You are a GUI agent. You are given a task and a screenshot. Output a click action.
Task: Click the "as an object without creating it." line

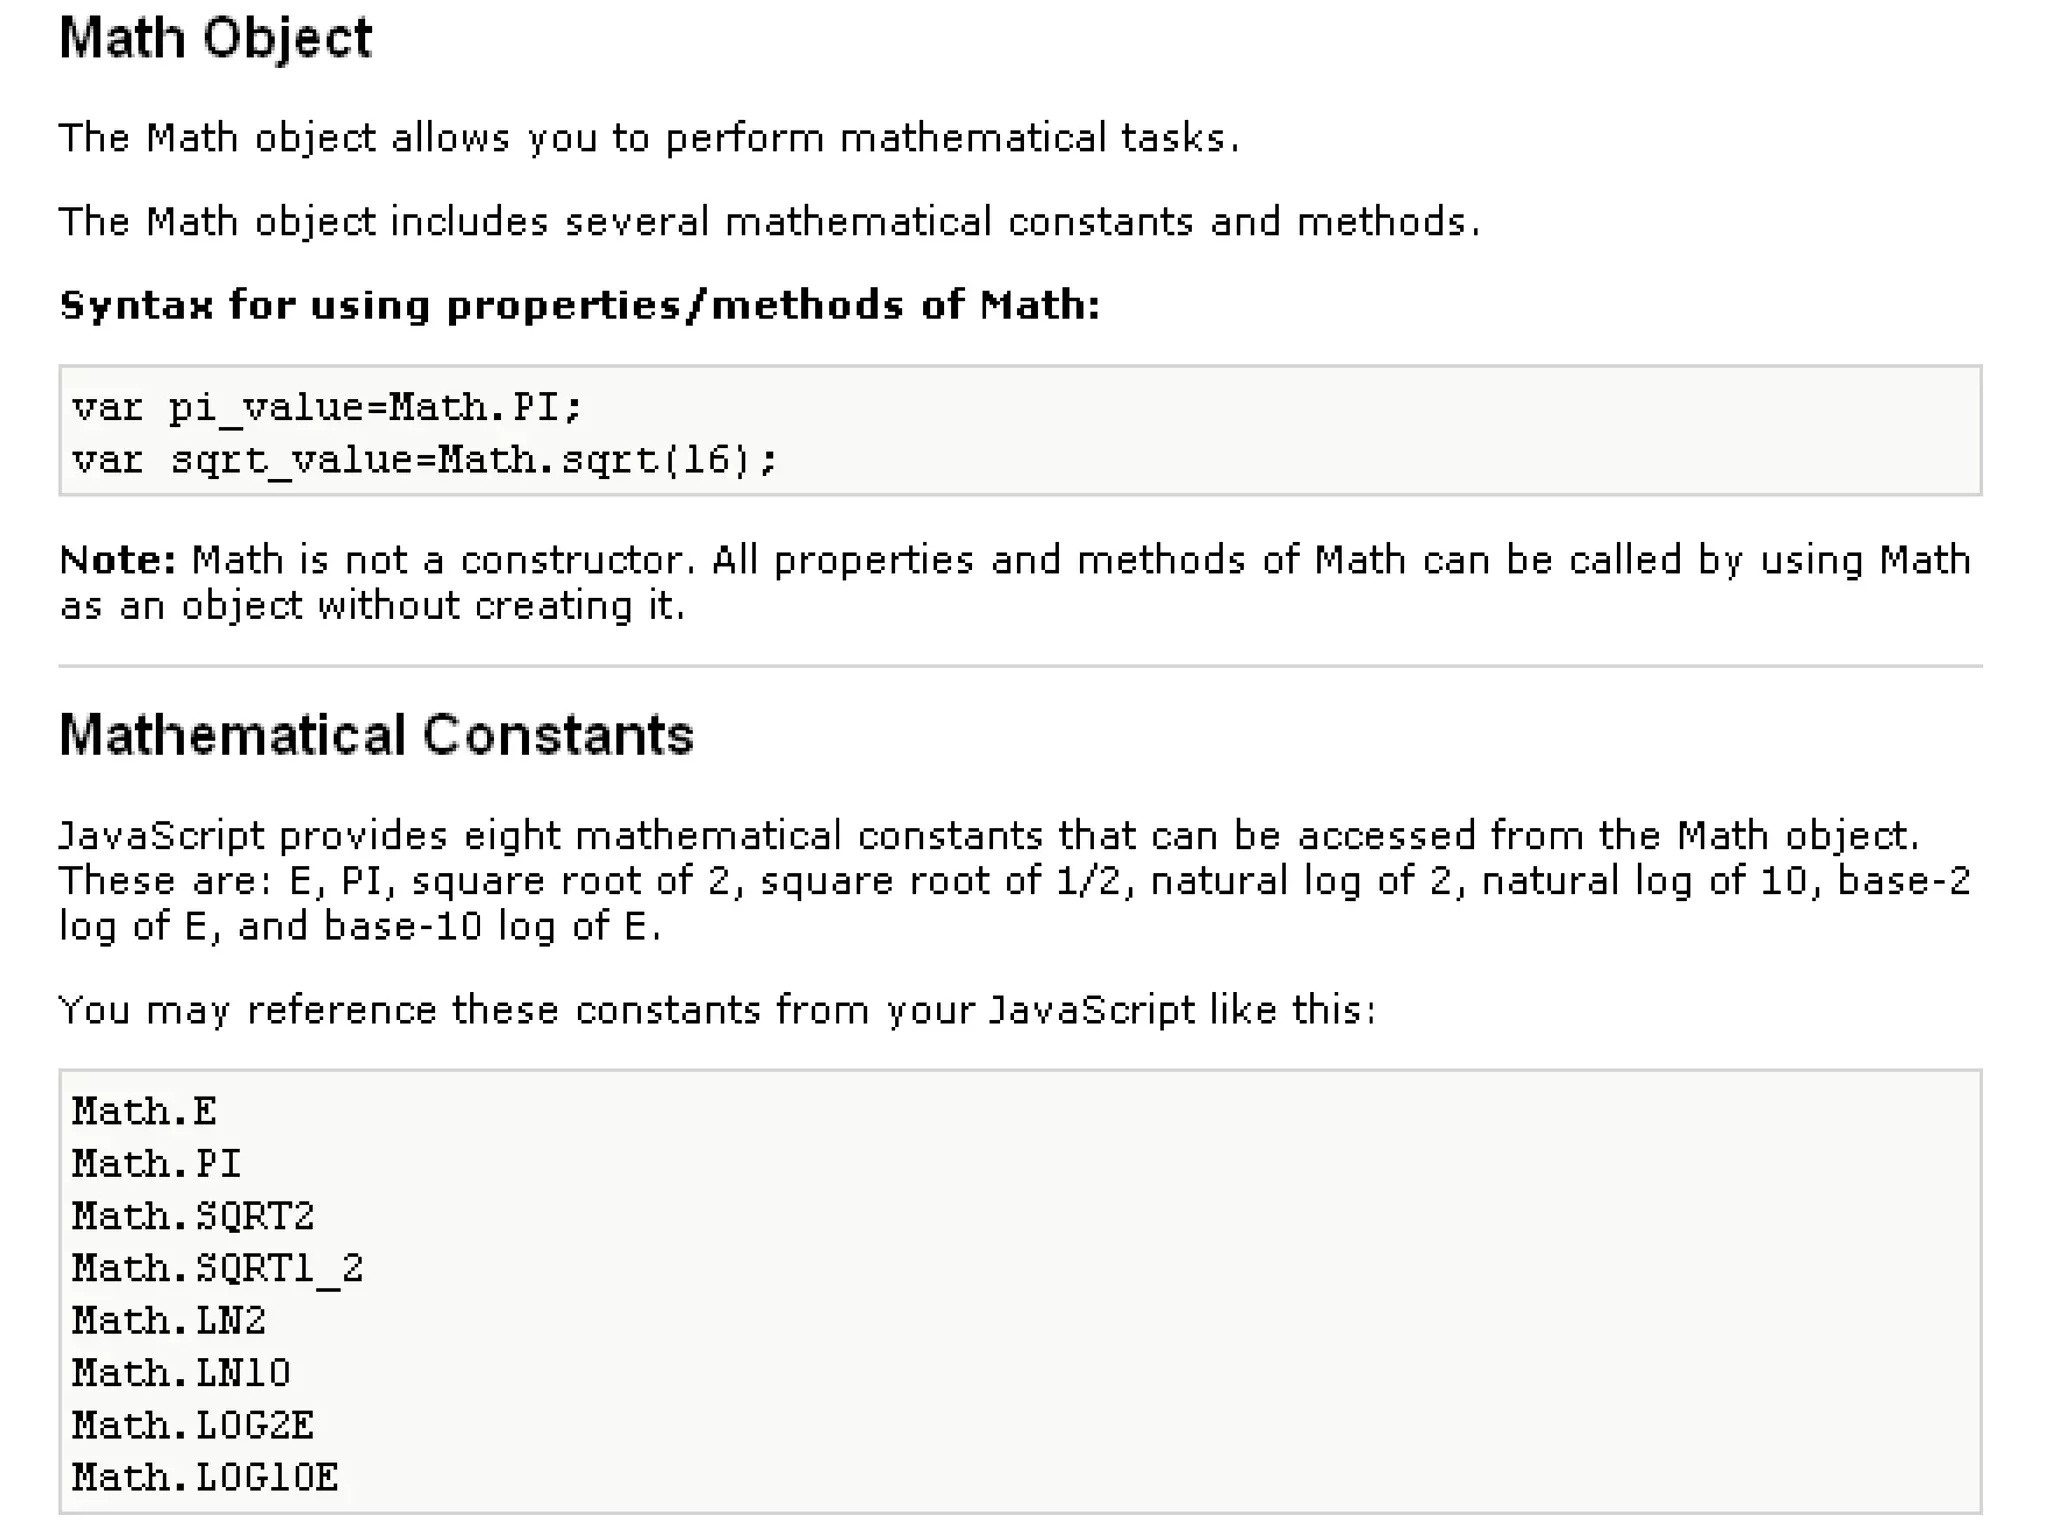tap(372, 606)
